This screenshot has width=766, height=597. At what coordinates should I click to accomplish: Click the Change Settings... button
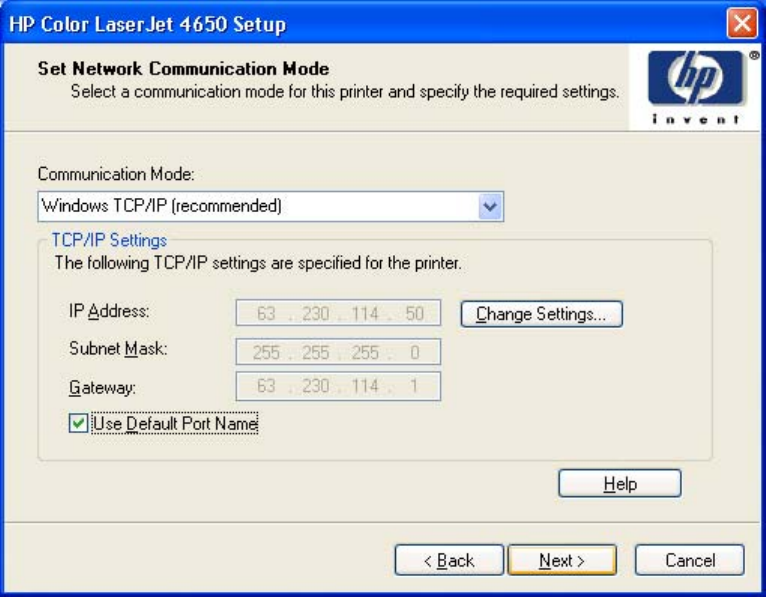click(541, 314)
